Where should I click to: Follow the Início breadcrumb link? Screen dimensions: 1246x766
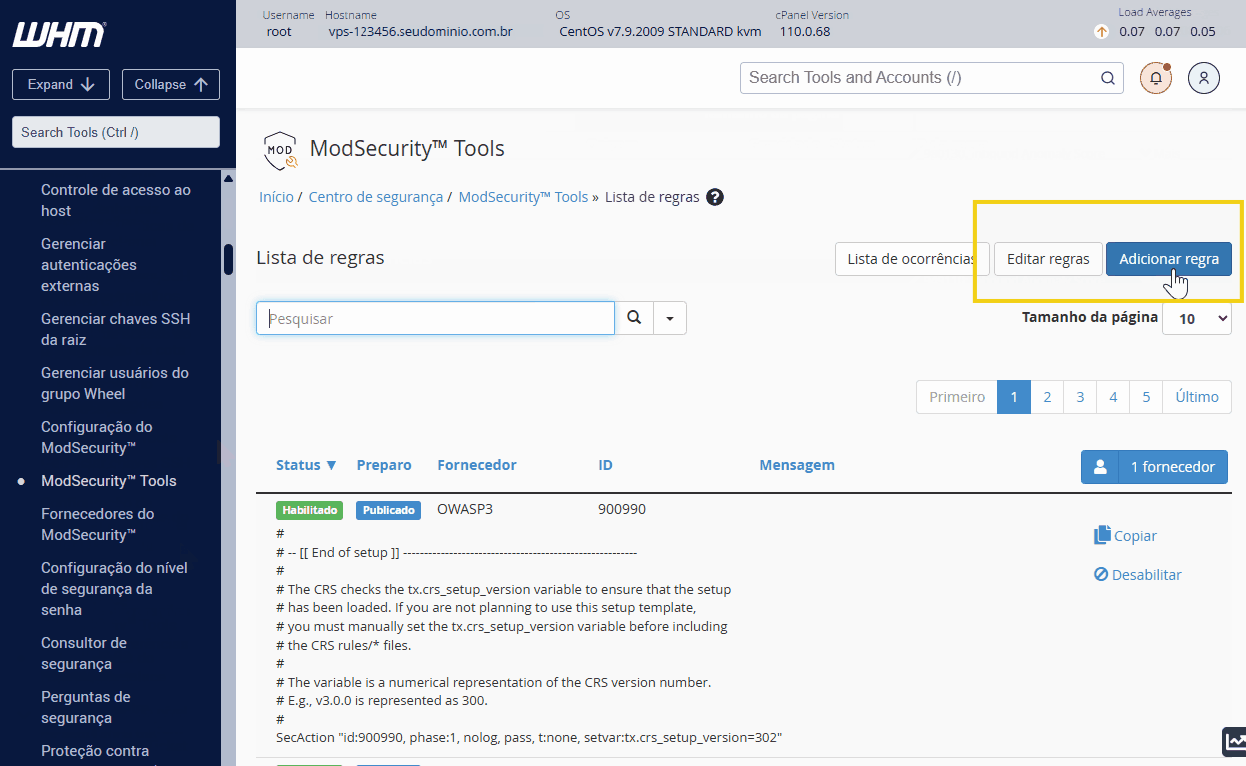276,197
